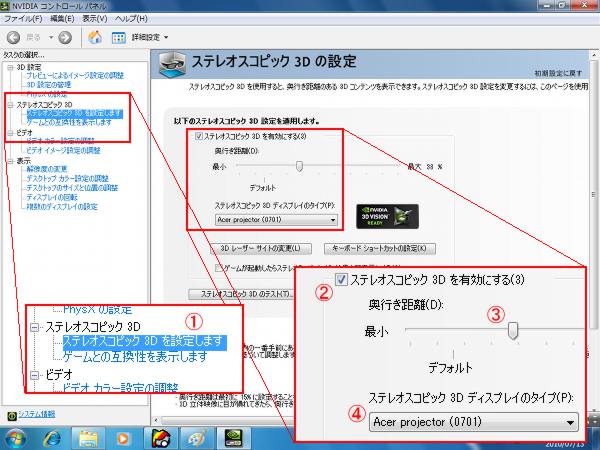Viewport: 600px width, 450px height.
Task: Click the 3D レーザー サイトの変更(L) button
Action: click(x=261, y=249)
